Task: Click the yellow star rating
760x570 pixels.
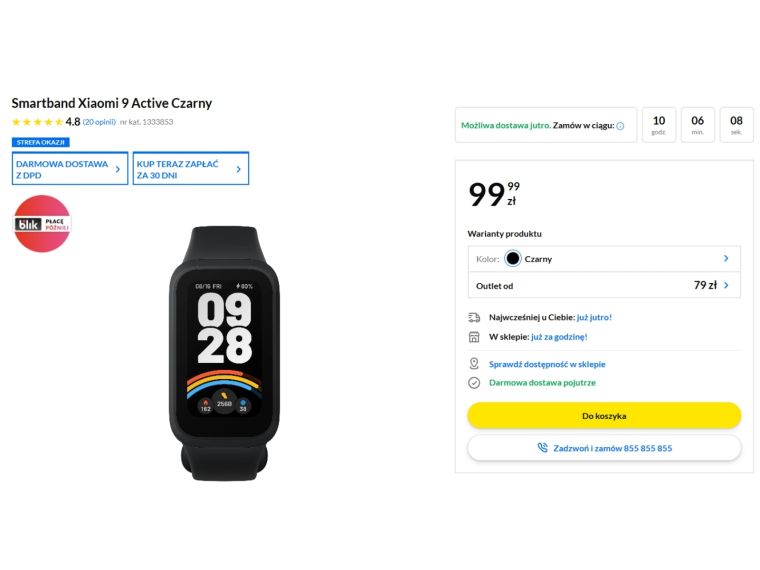Action: (37, 122)
